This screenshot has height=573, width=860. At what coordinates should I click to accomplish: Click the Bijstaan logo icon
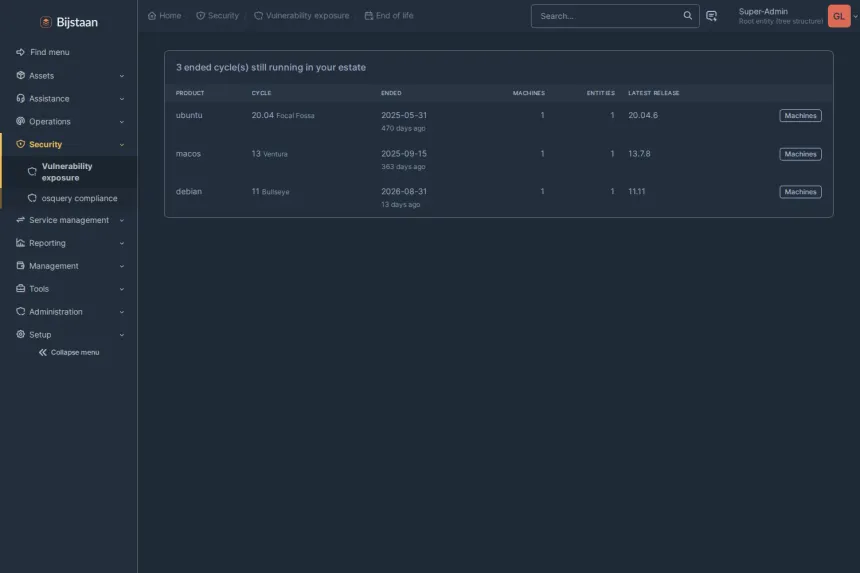[x=46, y=22]
